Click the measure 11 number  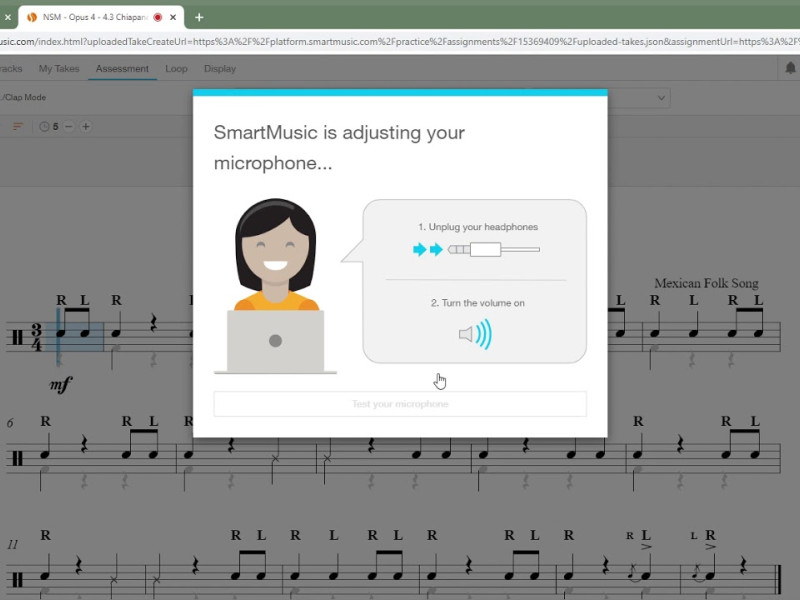pos(12,544)
